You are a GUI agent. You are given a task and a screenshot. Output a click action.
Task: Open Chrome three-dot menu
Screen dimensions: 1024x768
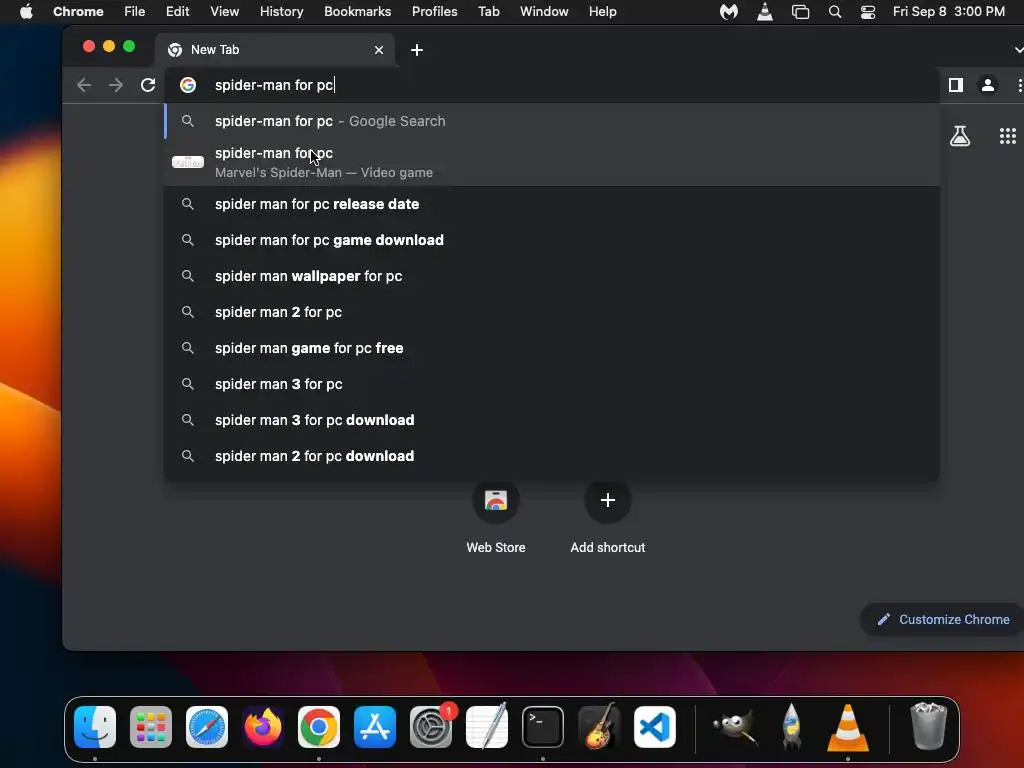(x=1019, y=85)
